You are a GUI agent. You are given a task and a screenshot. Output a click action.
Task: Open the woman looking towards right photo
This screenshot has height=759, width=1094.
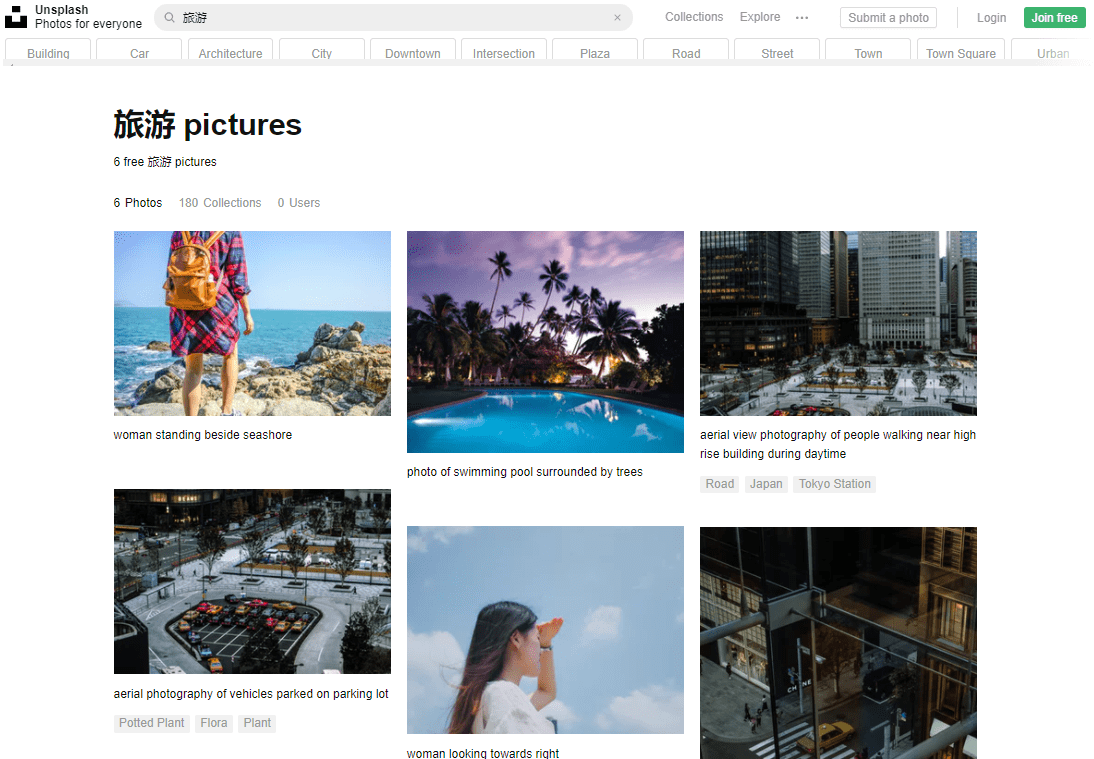point(545,630)
